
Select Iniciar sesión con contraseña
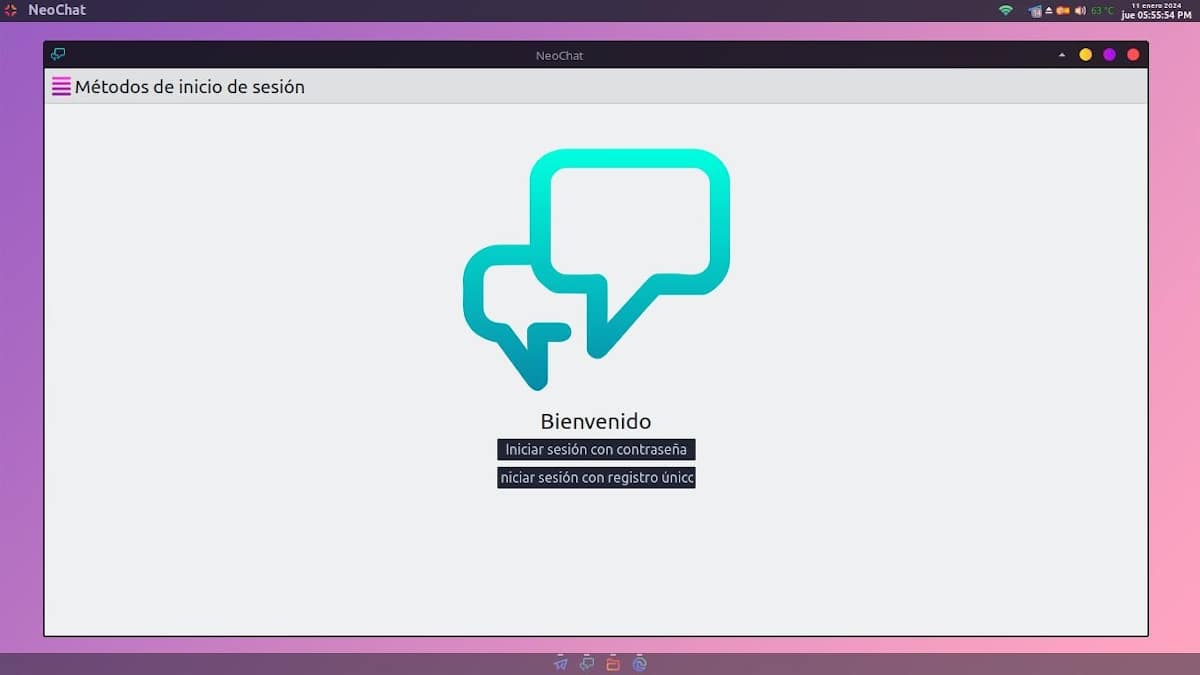pyautogui.click(x=596, y=449)
